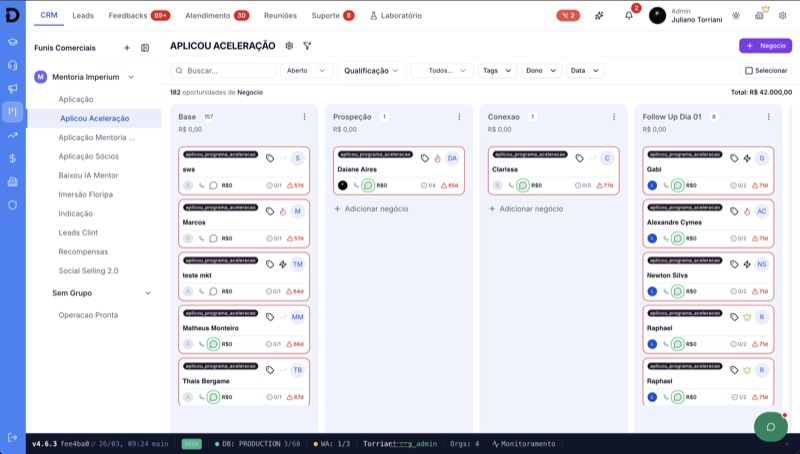Collapse the Sem Grupo section
800x454 pixels.
click(148, 293)
